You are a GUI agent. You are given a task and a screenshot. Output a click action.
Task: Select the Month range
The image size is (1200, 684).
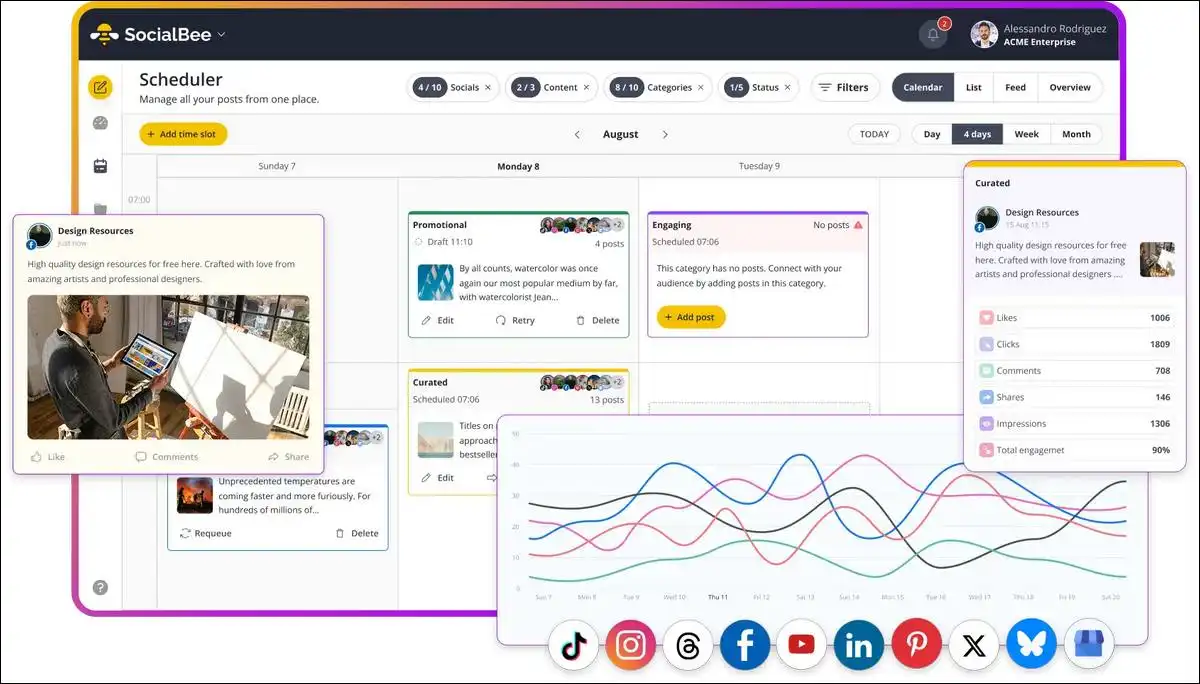(1076, 134)
